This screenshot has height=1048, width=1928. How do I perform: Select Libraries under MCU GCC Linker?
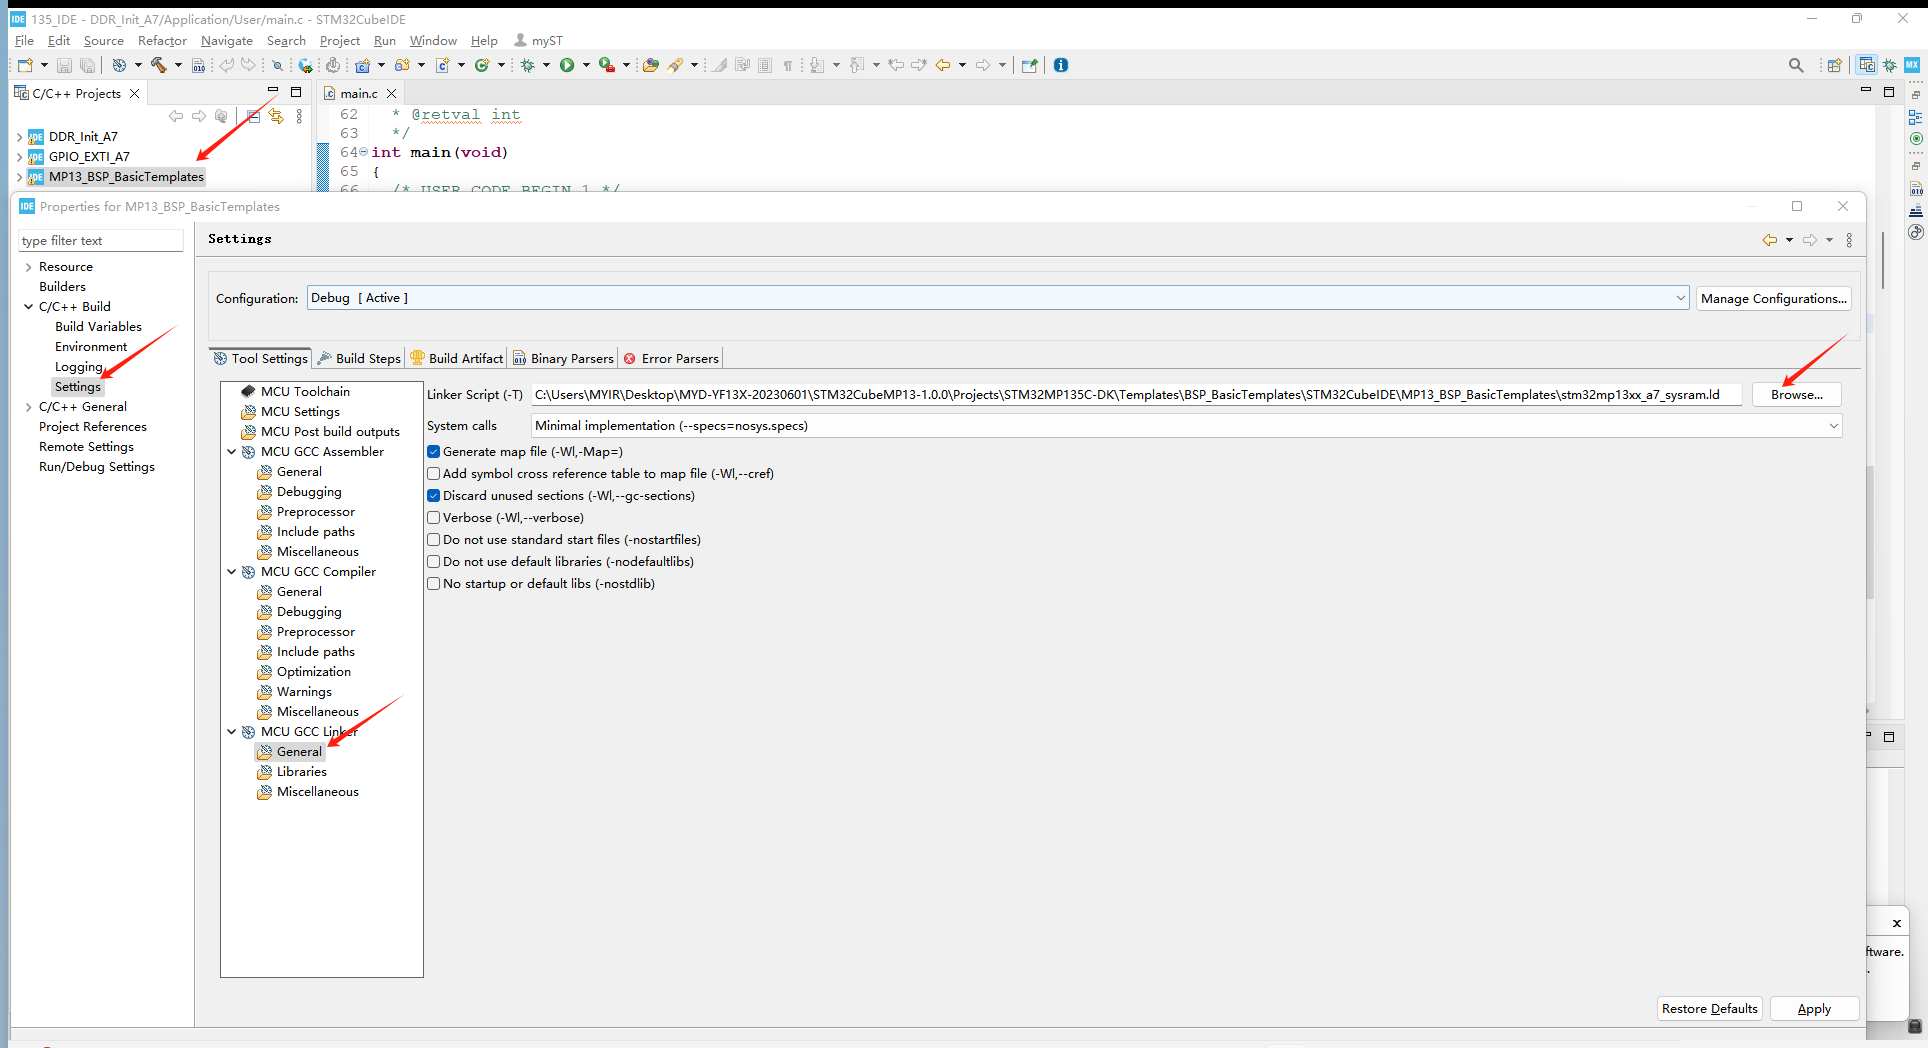tap(301, 772)
